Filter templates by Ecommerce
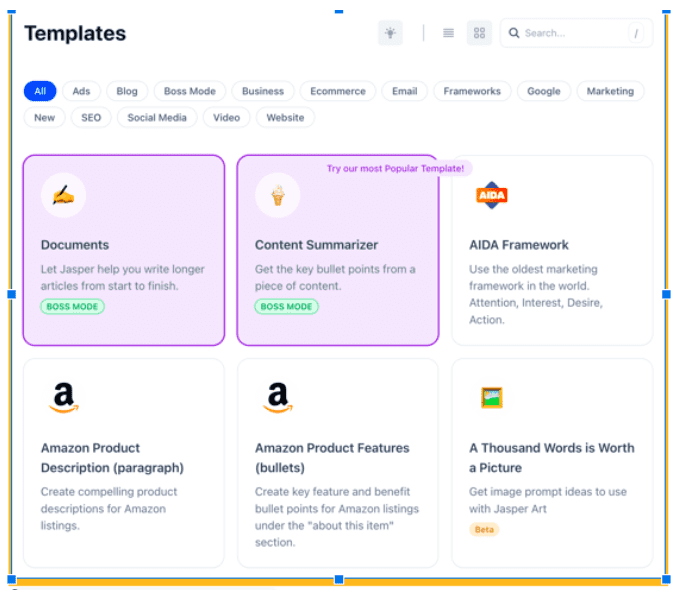The image size is (679, 590). click(338, 91)
